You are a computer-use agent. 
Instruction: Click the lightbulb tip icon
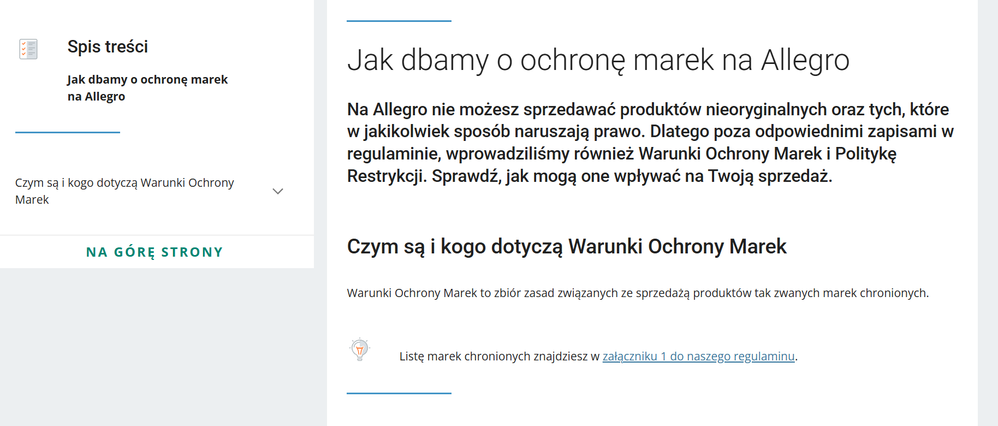click(359, 349)
